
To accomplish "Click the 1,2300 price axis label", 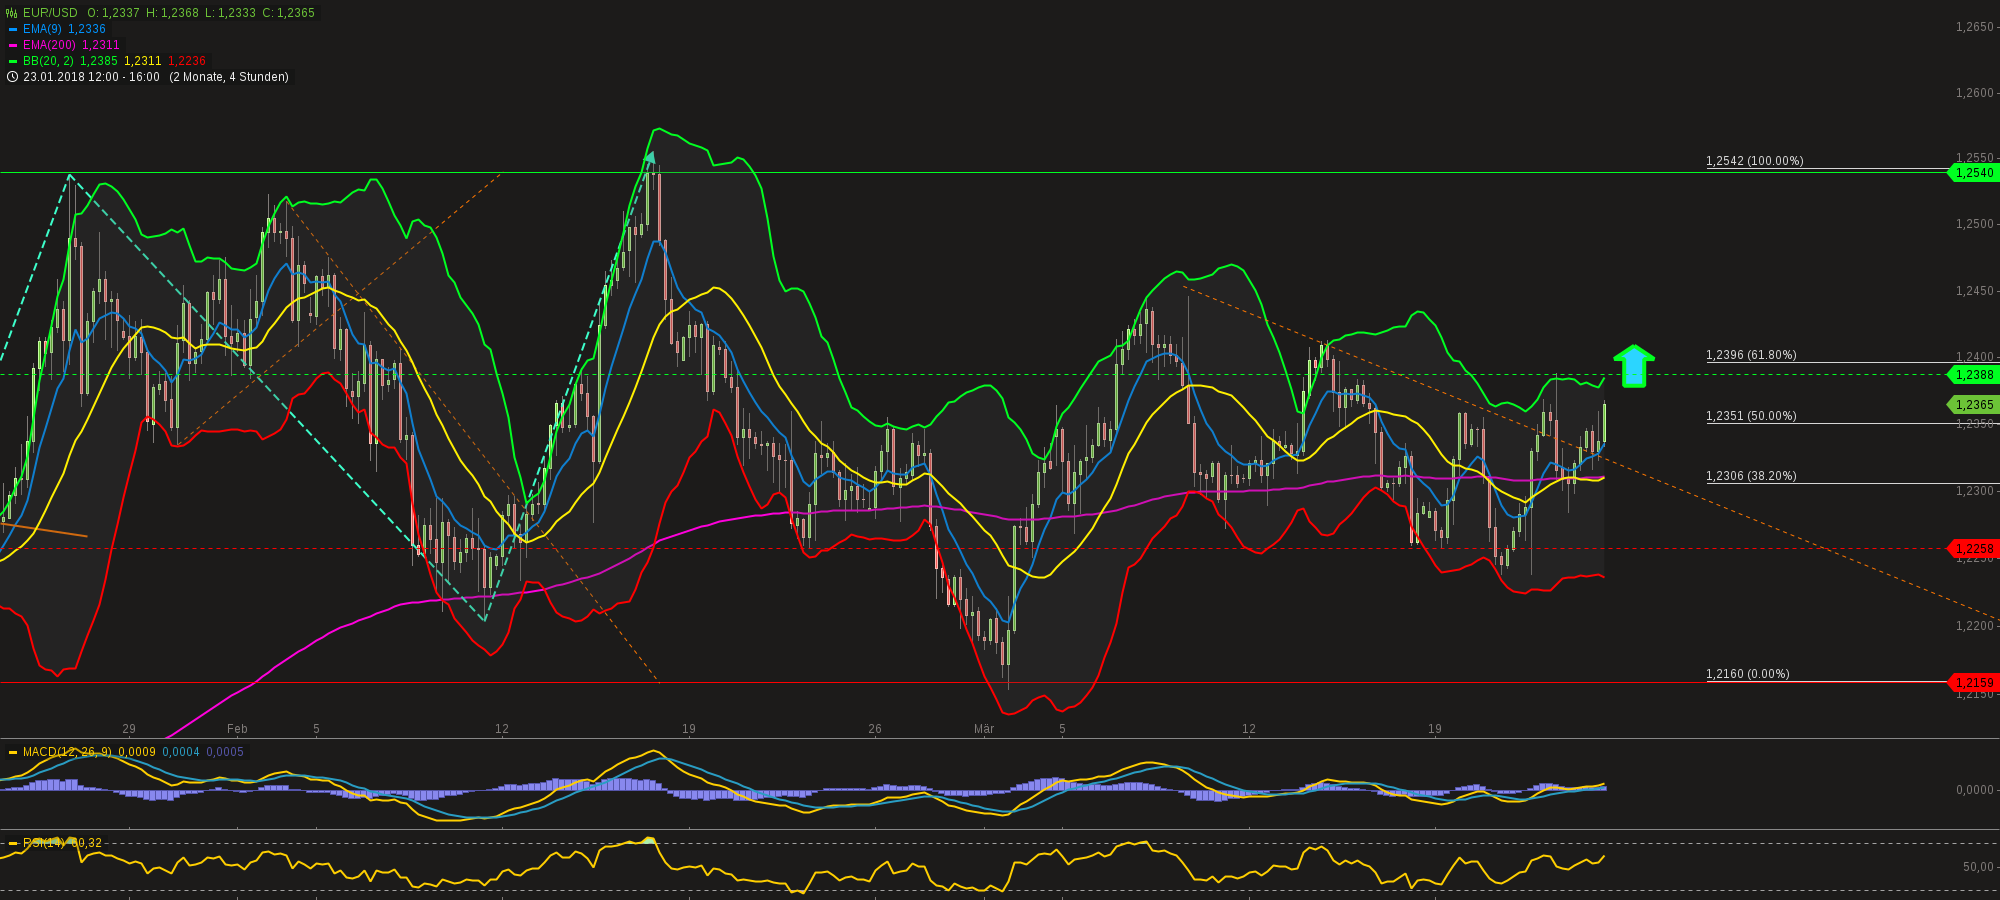I will [x=1975, y=491].
